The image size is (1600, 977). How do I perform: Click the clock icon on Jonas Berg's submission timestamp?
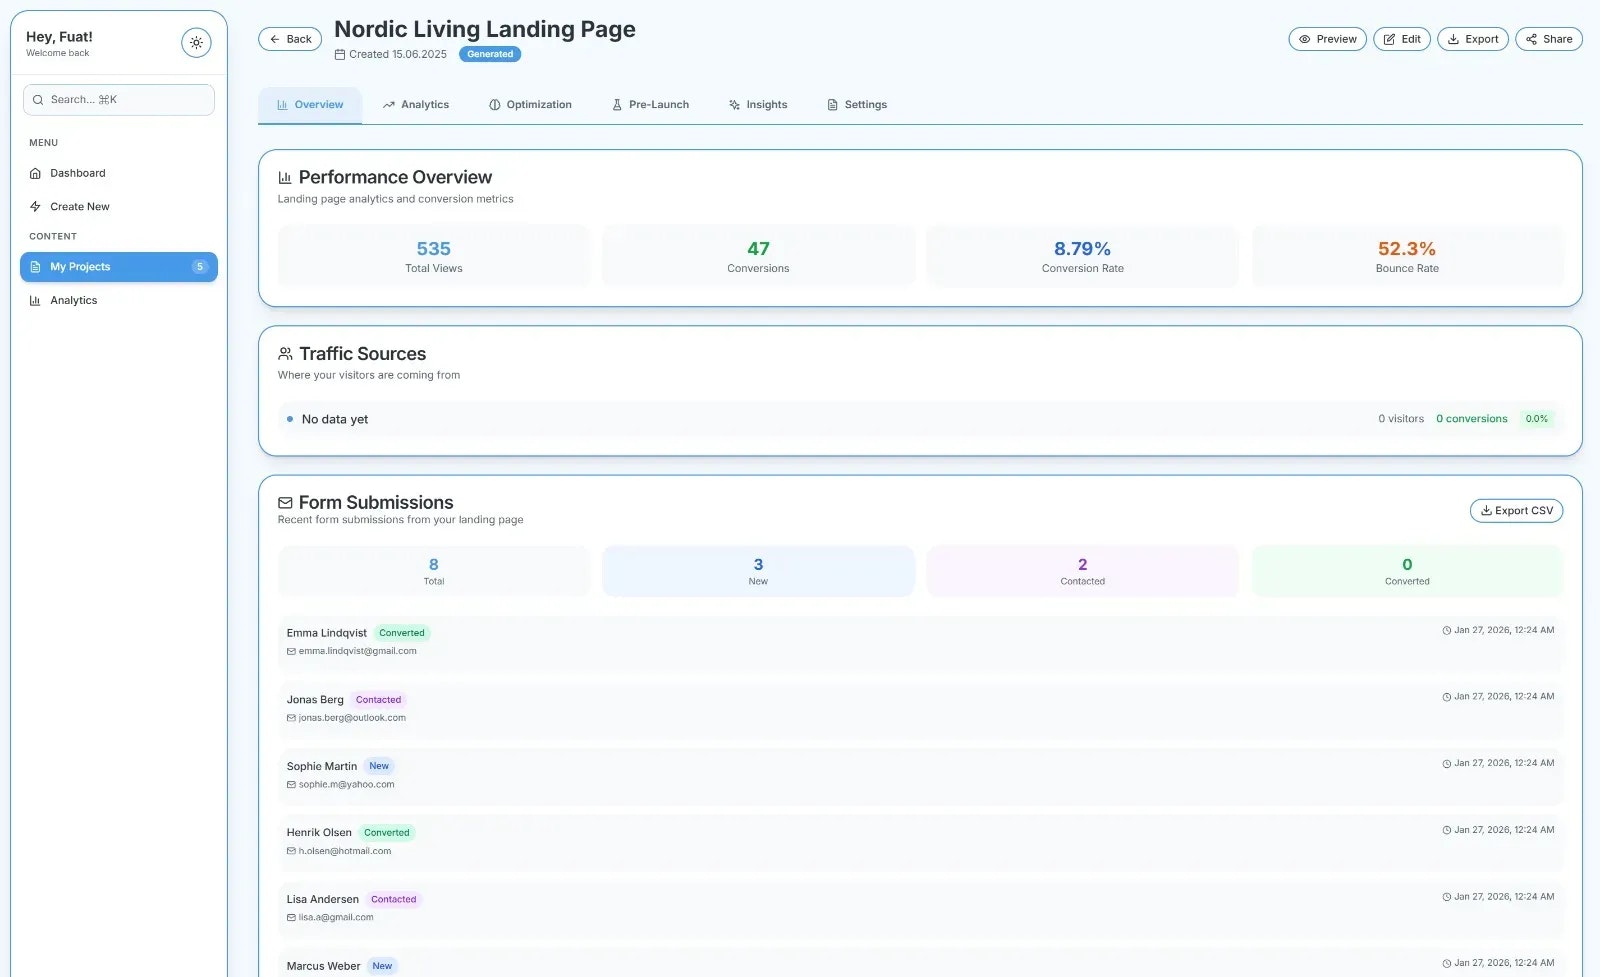[1447, 696]
